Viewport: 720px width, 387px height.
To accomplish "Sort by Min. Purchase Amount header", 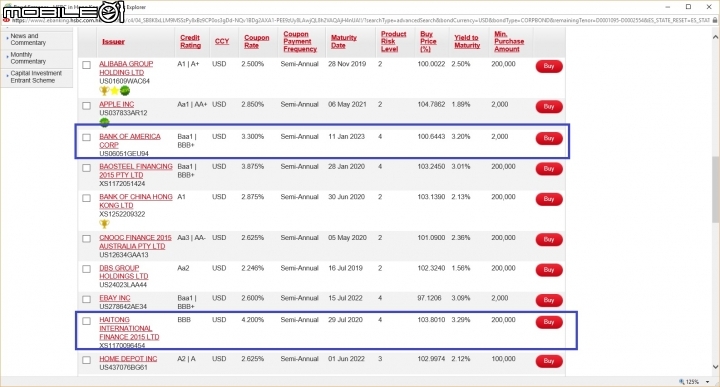I will [509, 41].
